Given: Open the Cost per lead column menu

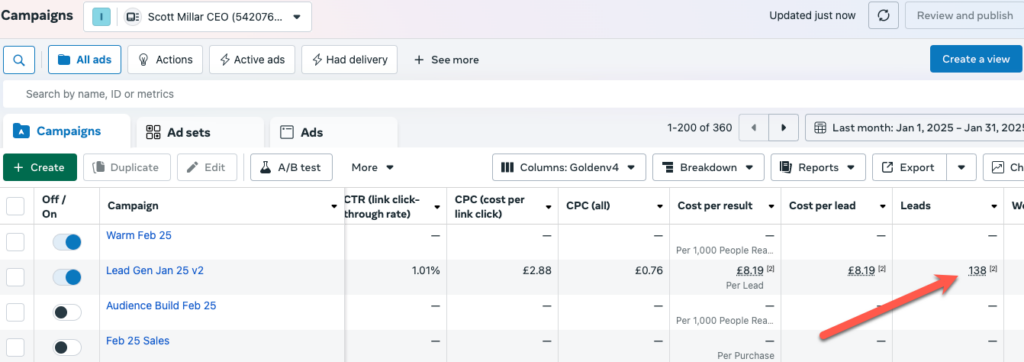Looking at the screenshot, I should 882,206.
